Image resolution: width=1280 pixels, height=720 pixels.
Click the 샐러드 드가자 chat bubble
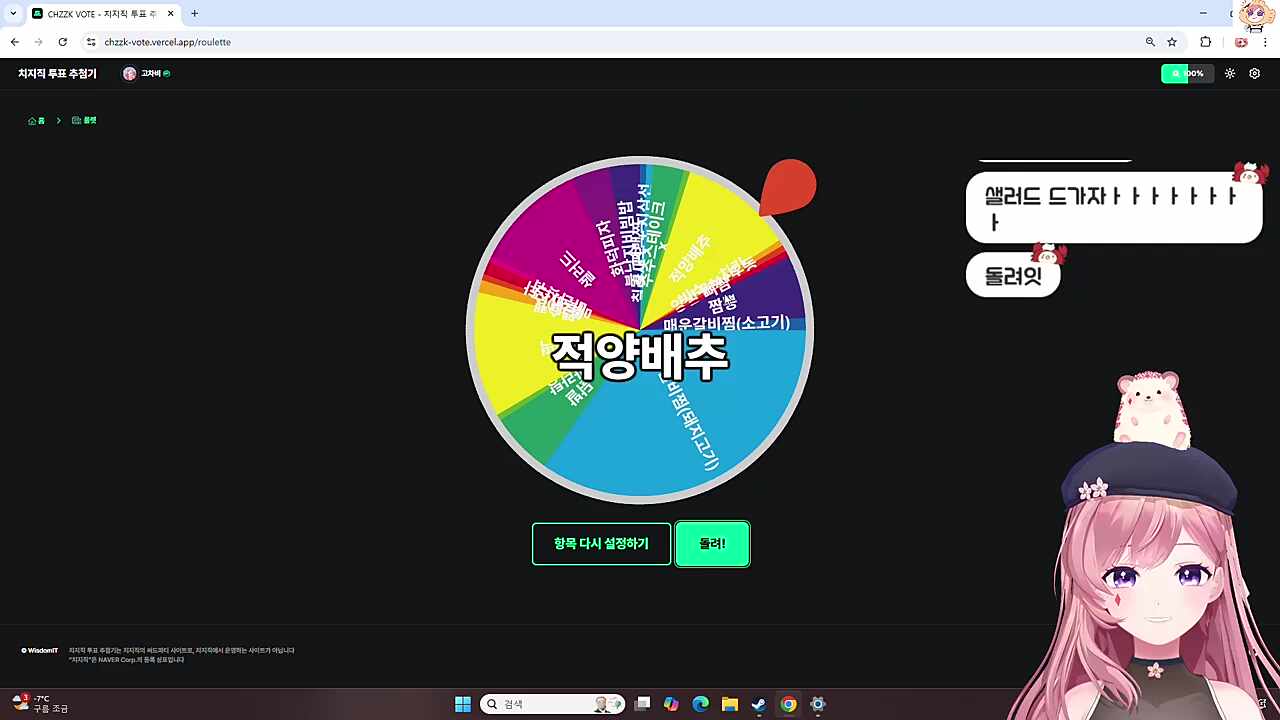[x=1114, y=208]
